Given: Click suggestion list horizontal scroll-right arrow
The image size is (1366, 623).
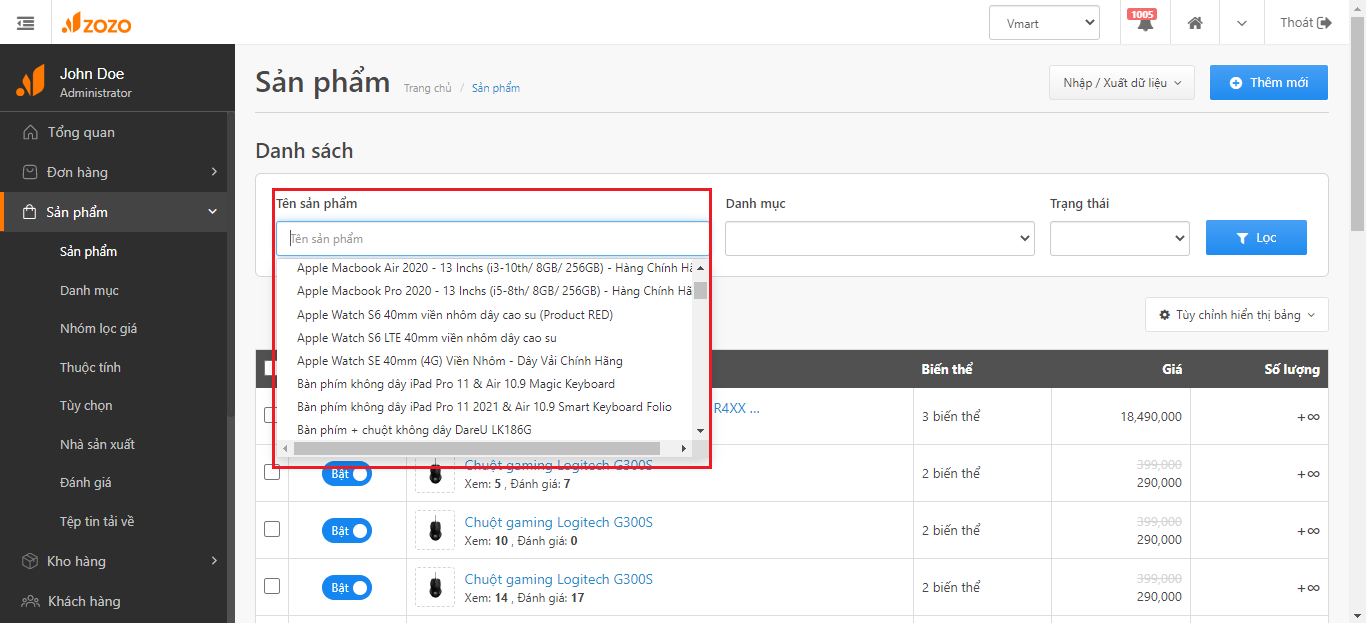Looking at the screenshot, I should tap(684, 449).
